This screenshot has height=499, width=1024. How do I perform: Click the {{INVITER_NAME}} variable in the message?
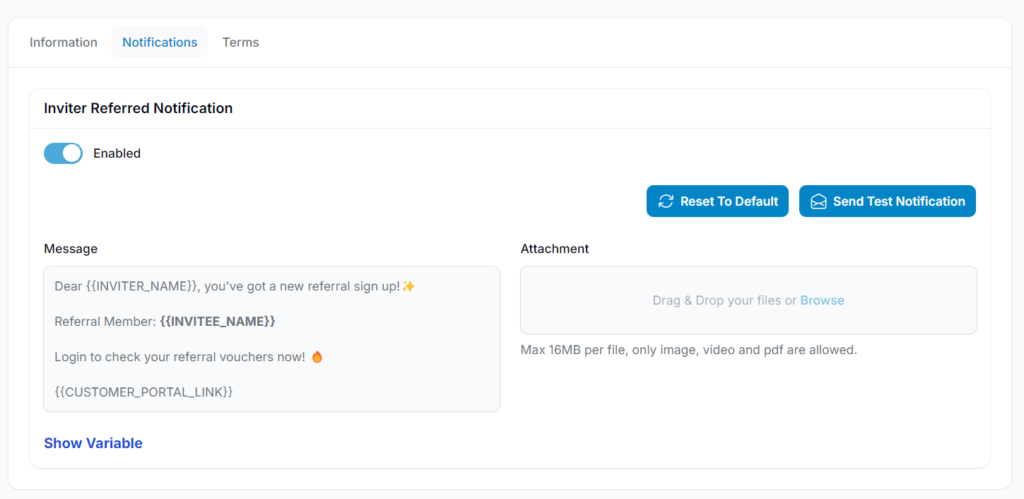pyautogui.click(x=142, y=287)
